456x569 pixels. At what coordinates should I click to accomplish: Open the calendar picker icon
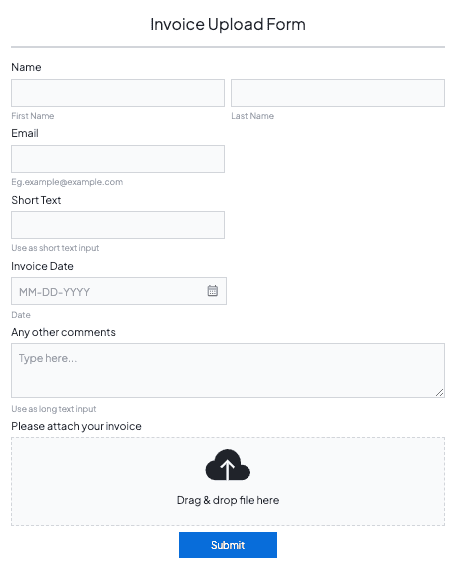213,291
